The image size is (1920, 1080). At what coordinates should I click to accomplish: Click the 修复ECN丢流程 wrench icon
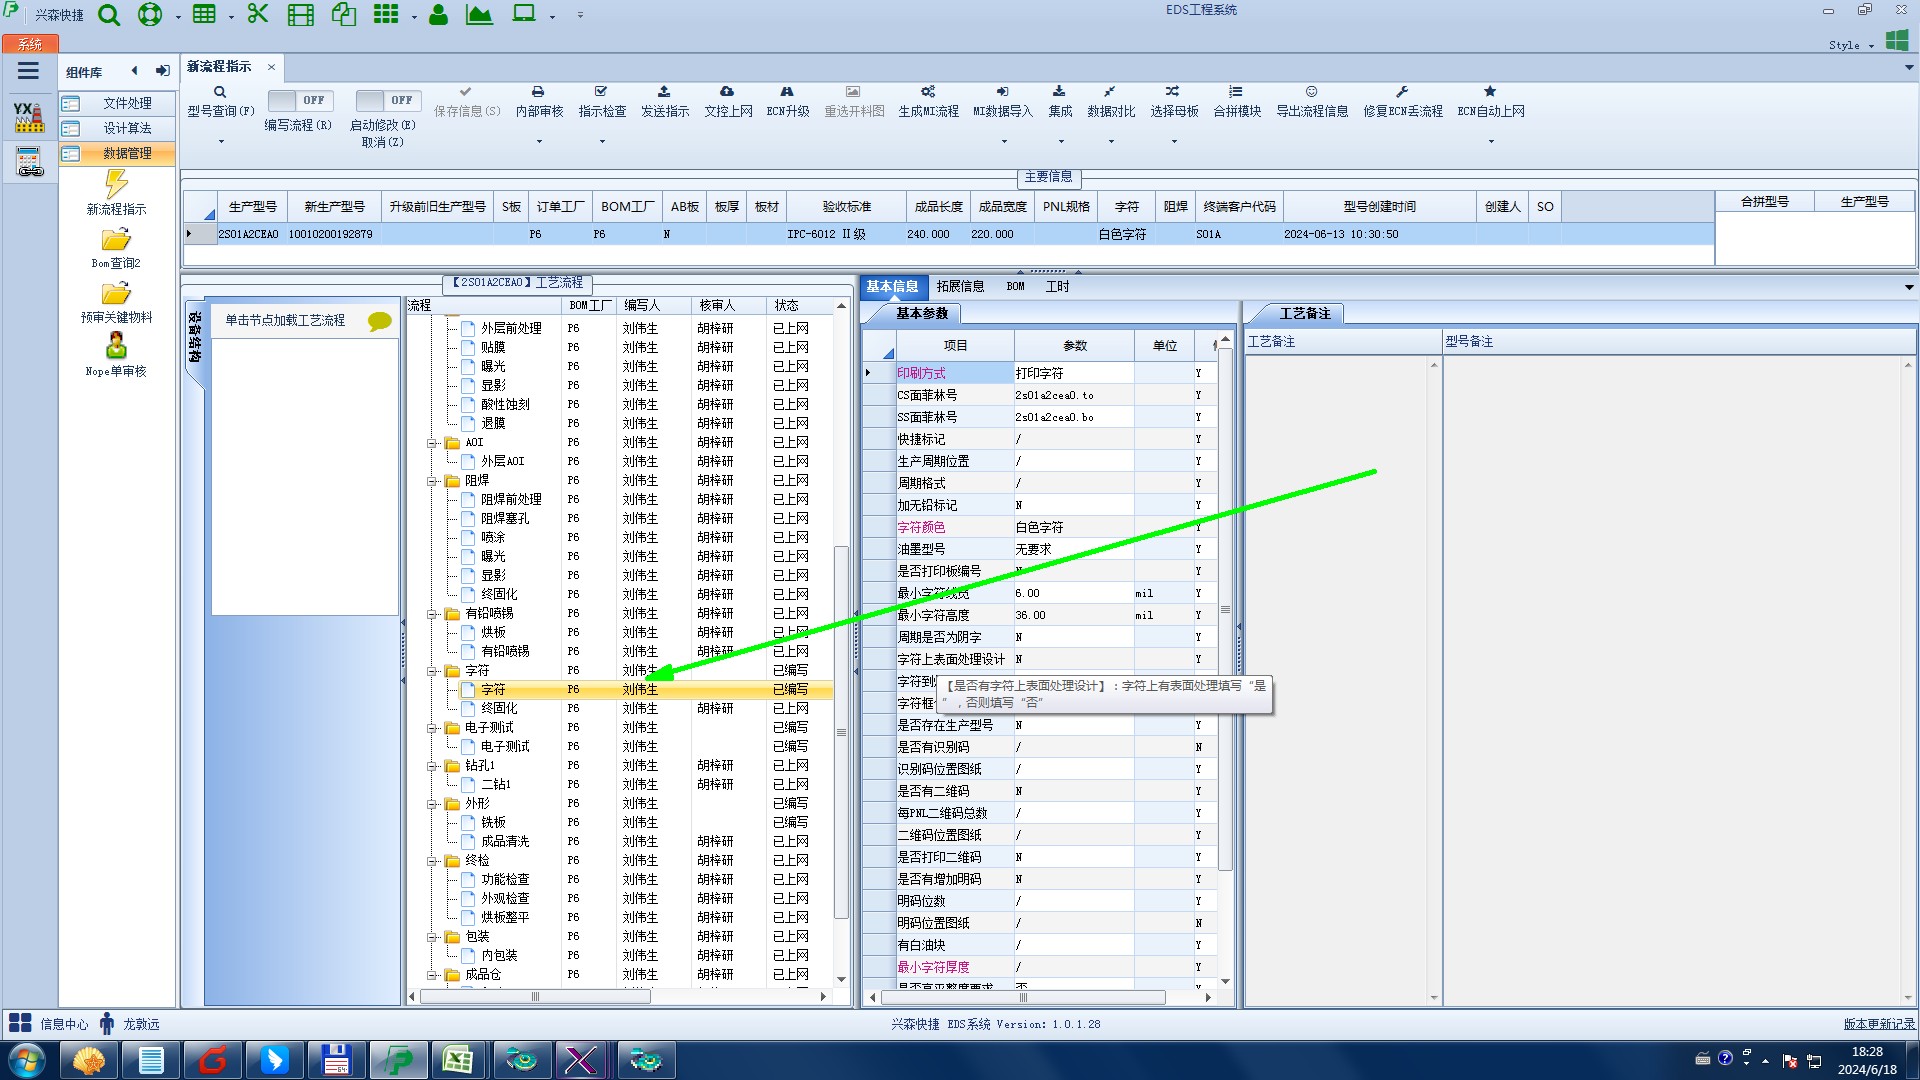click(1402, 92)
